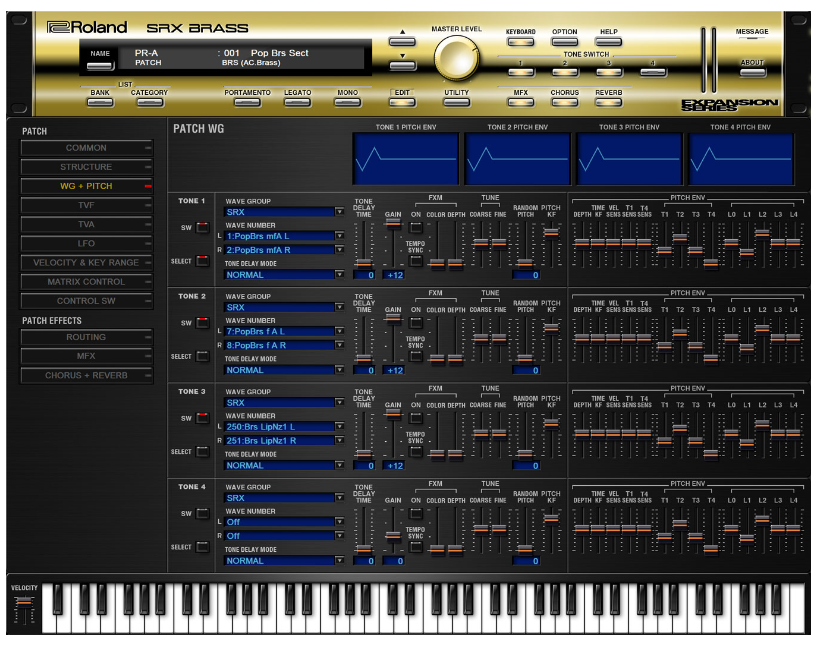Image resolution: width=824 pixels, height=650 pixels.
Task: Open the 250:Brs LipNz1 L wave dropdown
Action: [x=284, y=427]
